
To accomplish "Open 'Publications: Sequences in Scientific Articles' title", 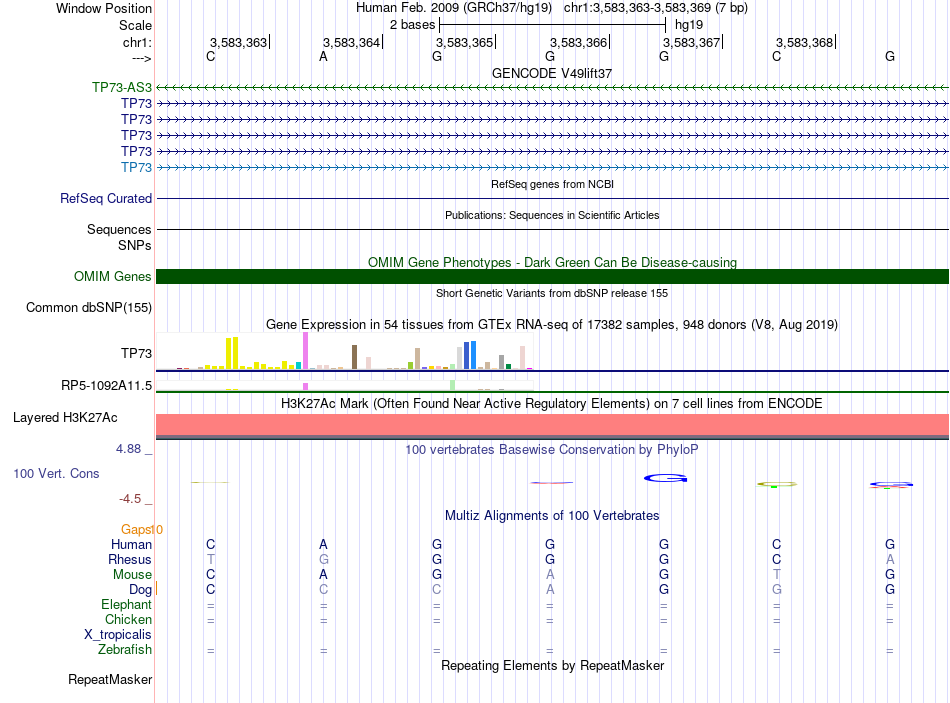I will [552, 215].
